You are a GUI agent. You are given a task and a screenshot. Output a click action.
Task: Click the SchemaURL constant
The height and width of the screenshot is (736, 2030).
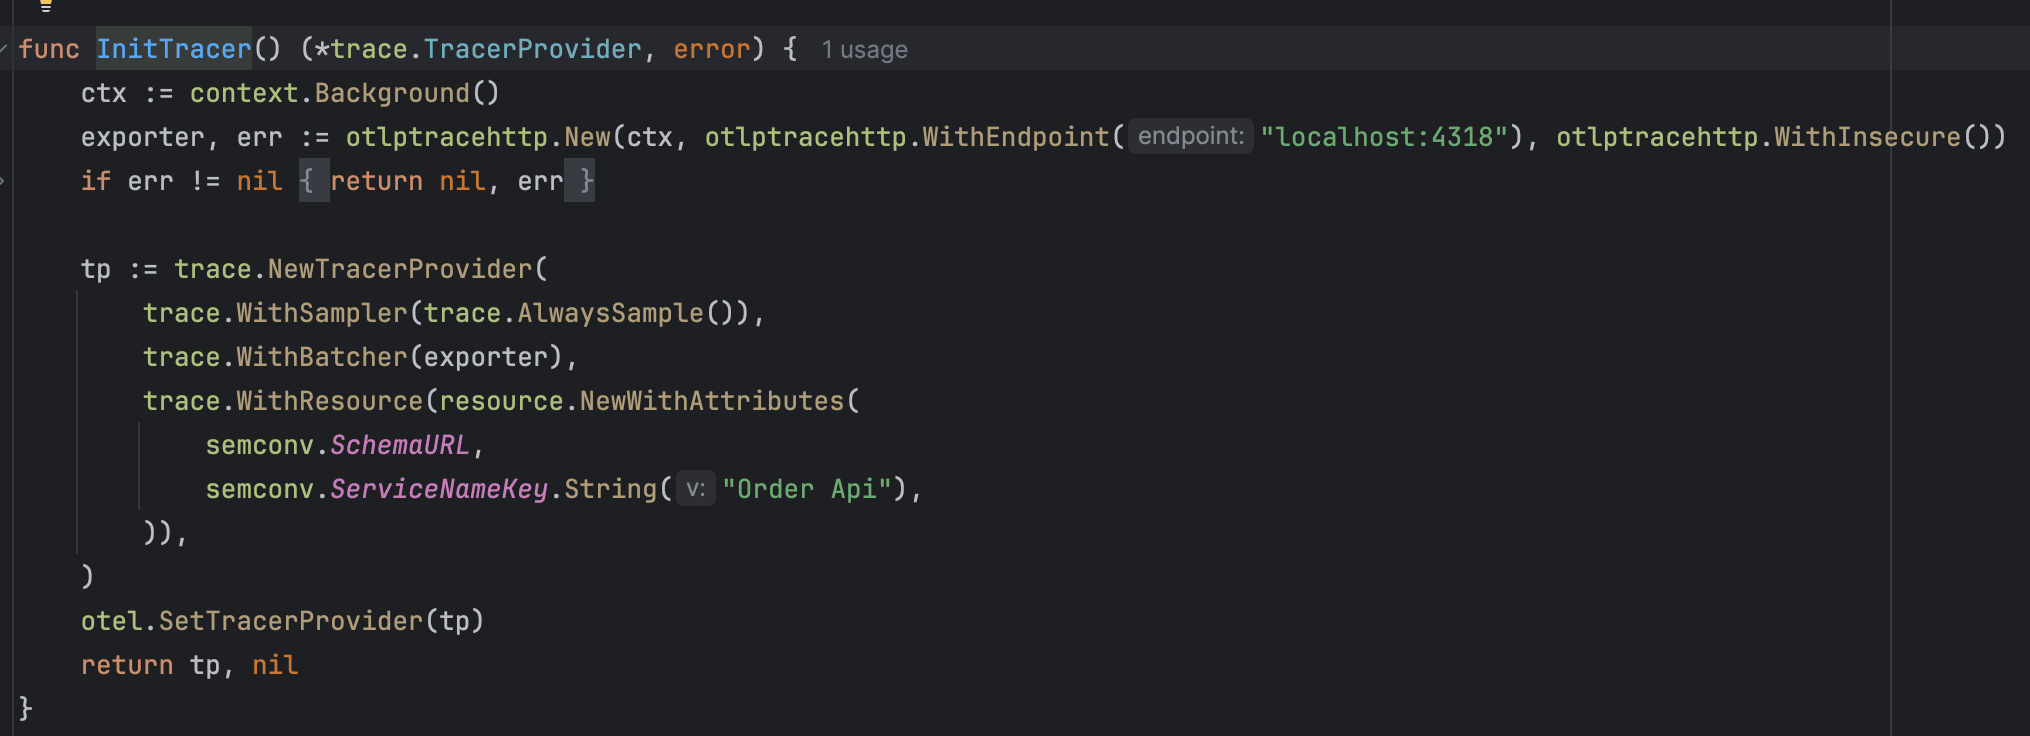point(399,445)
